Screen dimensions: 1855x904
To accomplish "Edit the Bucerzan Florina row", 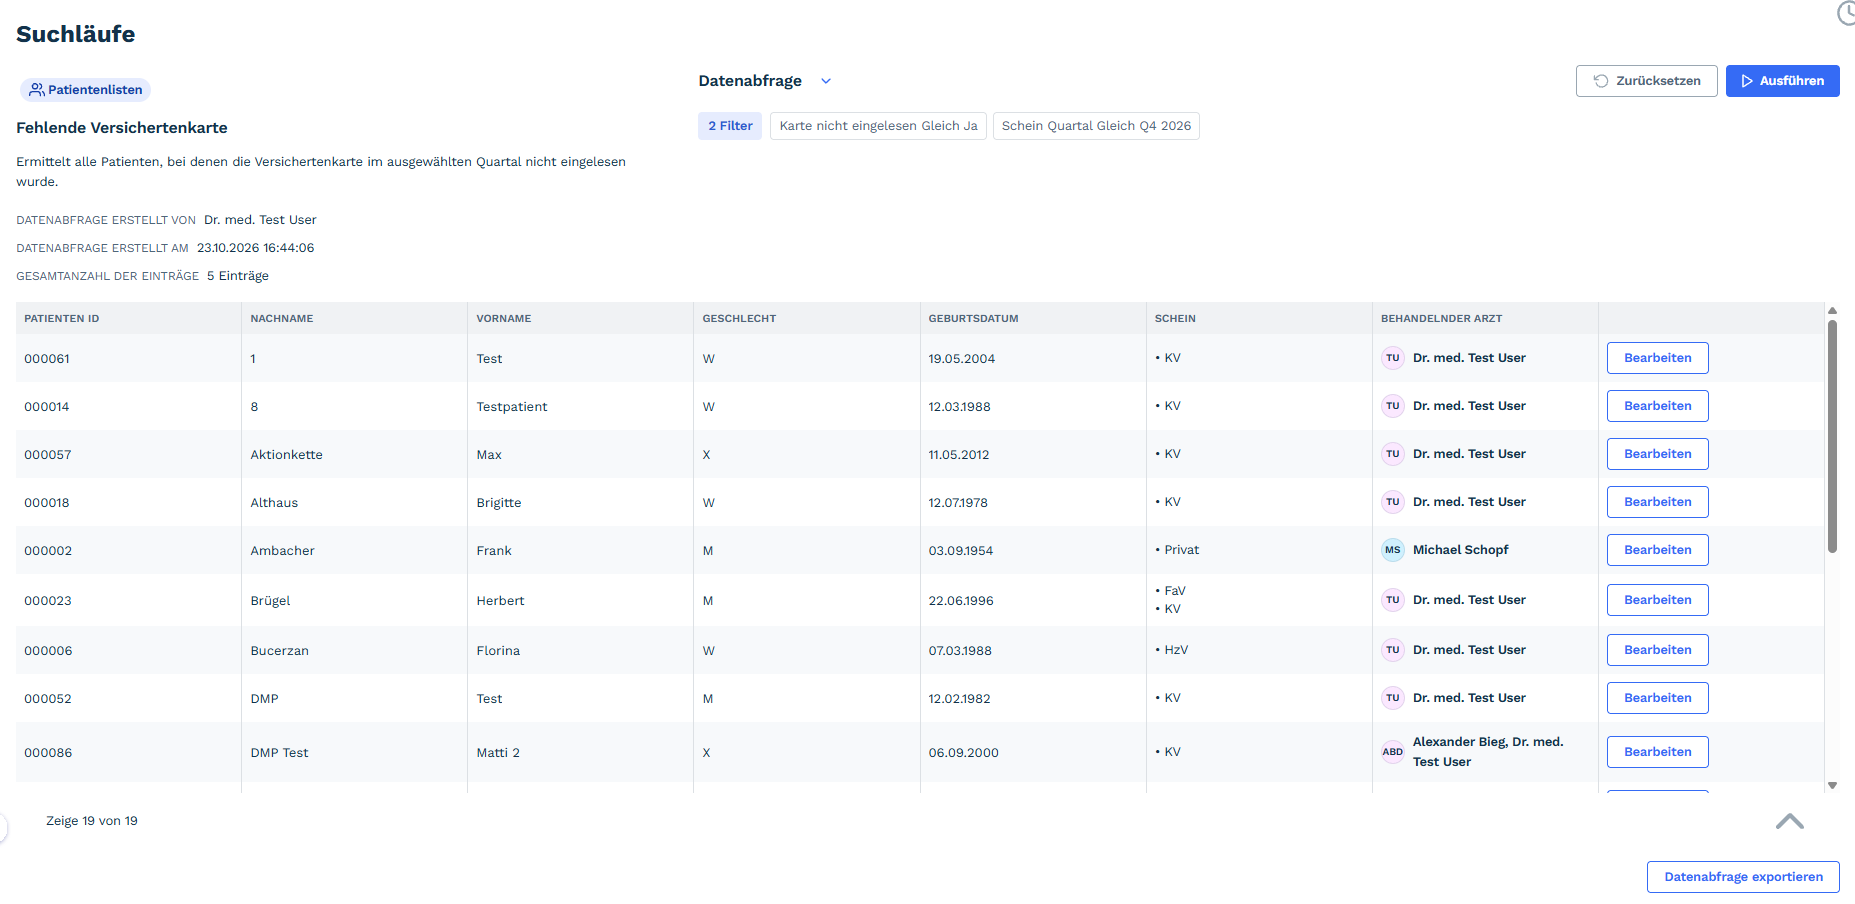I will [x=1657, y=650].
